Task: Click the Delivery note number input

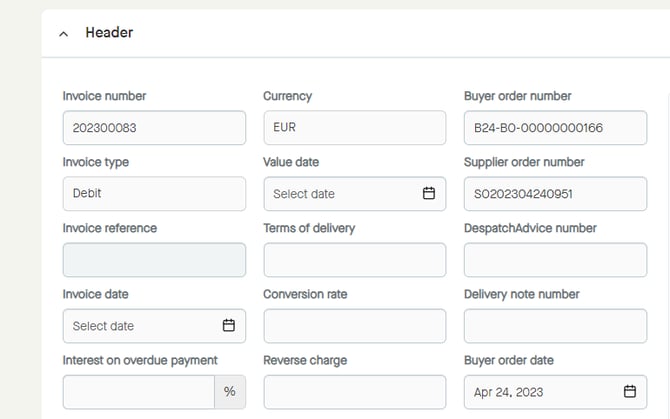Action: (555, 326)
